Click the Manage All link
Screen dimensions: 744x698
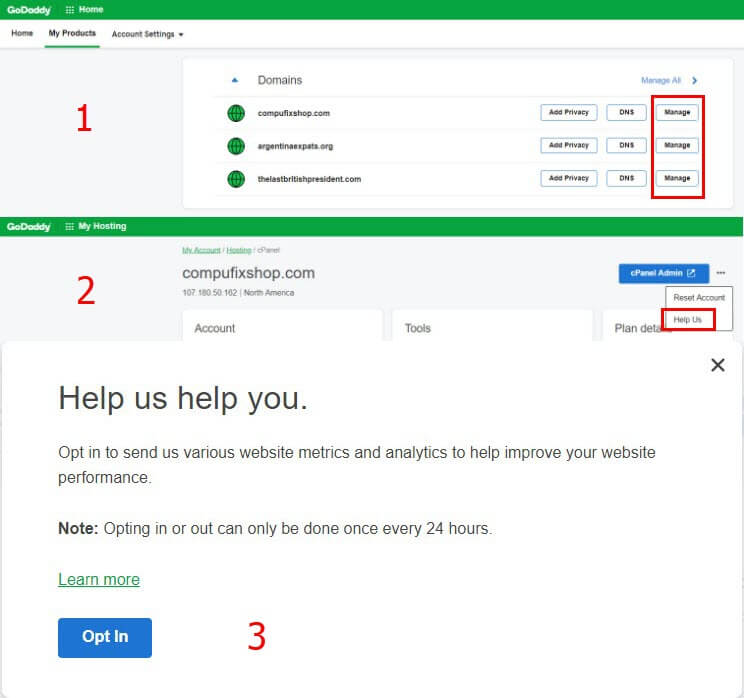tap(661, 80)
